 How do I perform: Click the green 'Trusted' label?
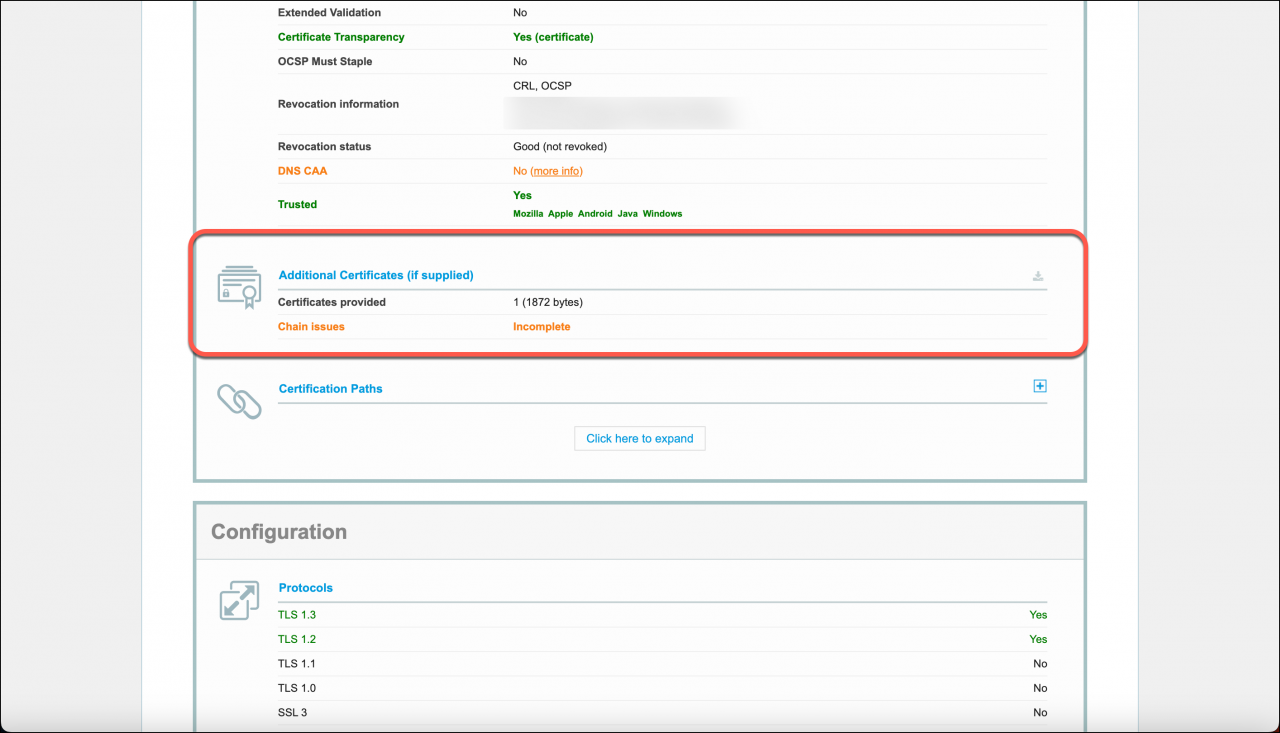pos(297,204)
